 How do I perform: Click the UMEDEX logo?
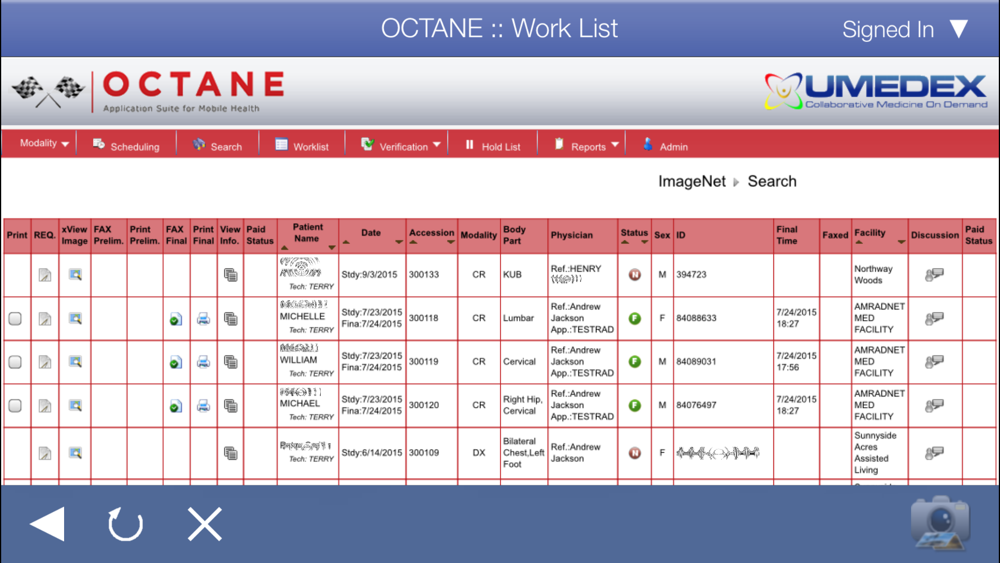point(876,91)
